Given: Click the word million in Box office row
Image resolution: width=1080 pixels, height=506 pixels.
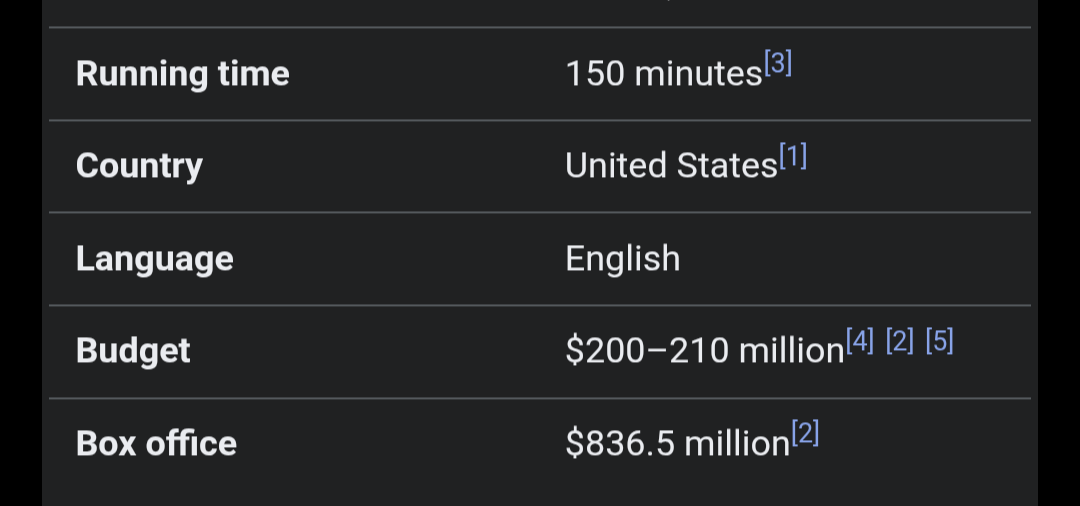Looking at the screenshot, I should pyautogui.click(x=737, y=443).
